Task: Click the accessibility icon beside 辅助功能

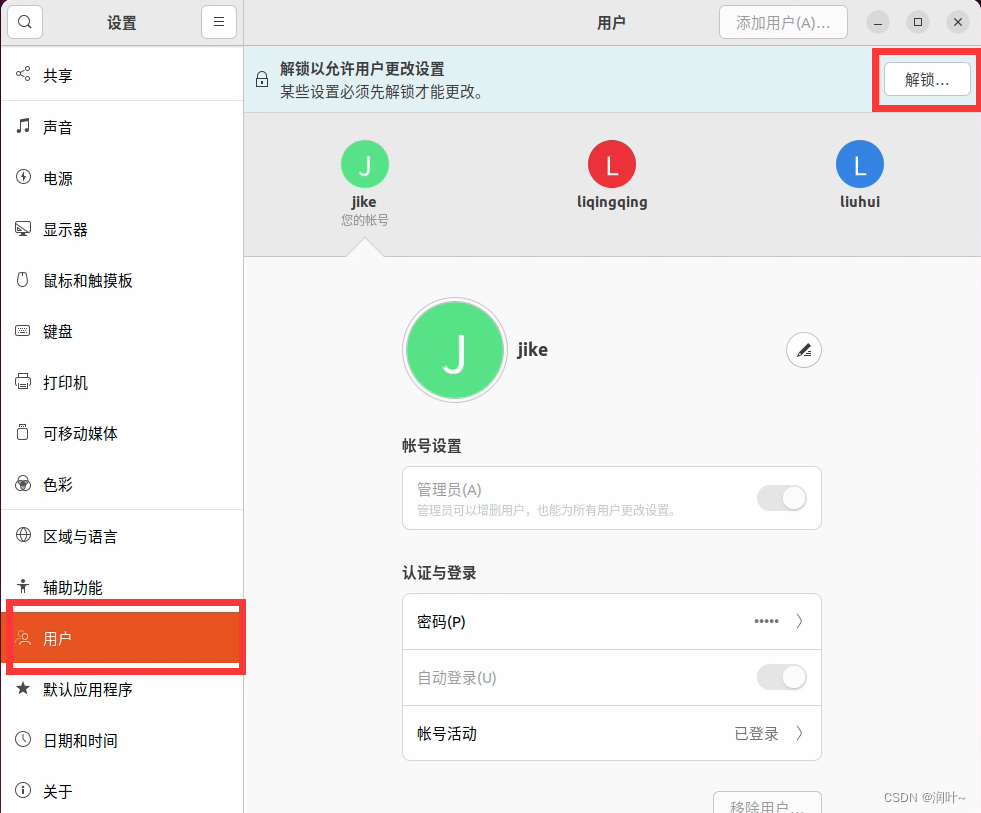Action: pyautogui.click(x=23, y=586)
